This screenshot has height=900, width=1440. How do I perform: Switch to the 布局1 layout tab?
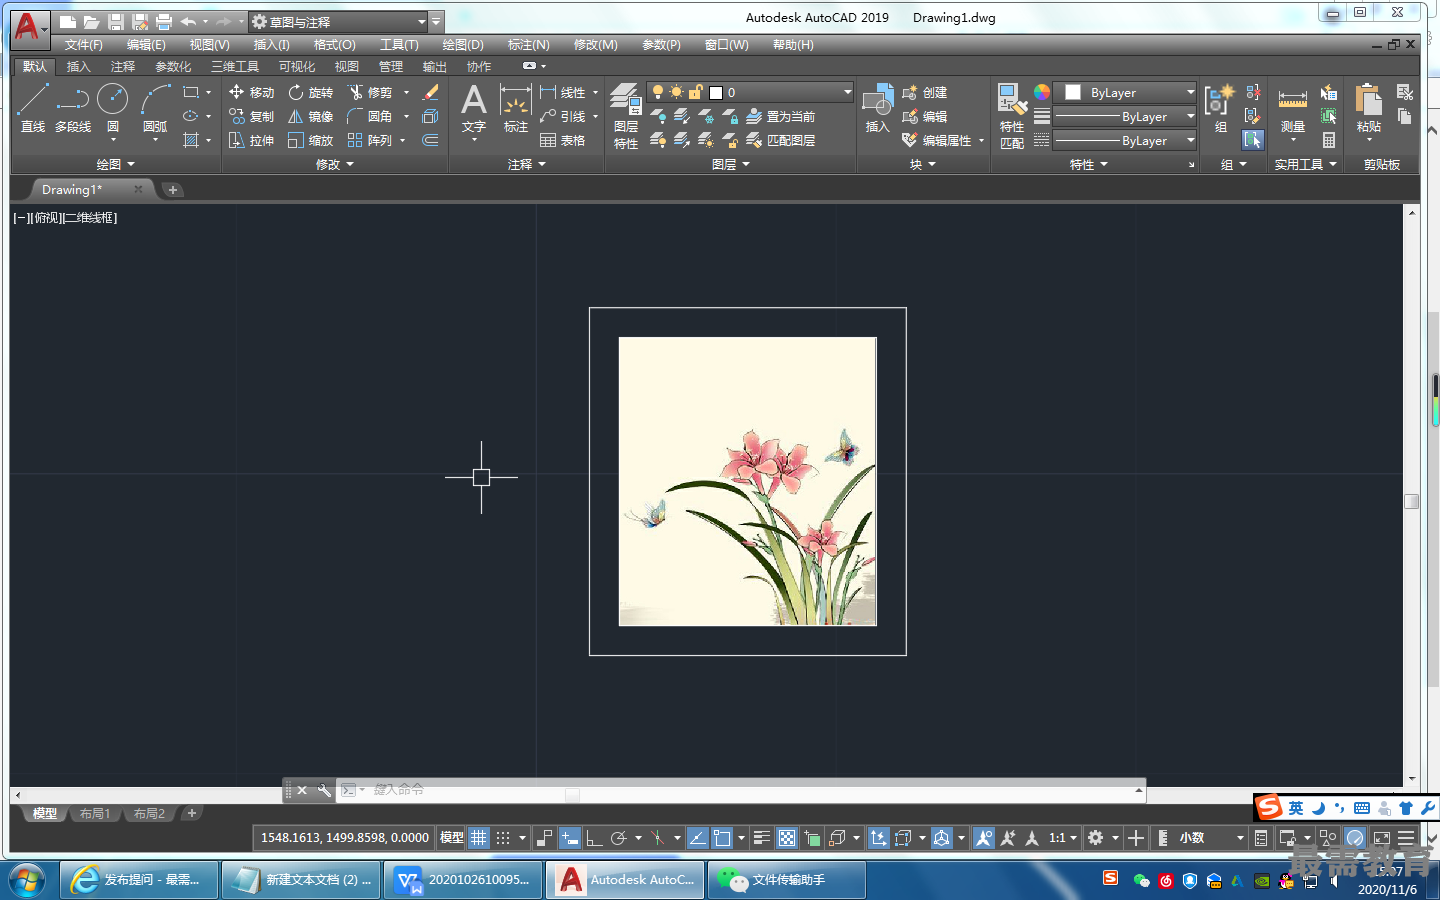(x=95, y=814)
